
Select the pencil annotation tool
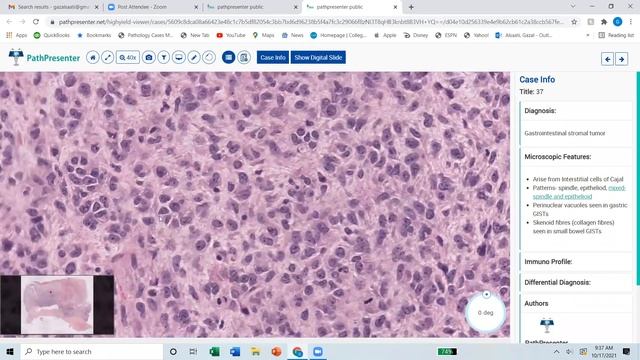(194, 58)
